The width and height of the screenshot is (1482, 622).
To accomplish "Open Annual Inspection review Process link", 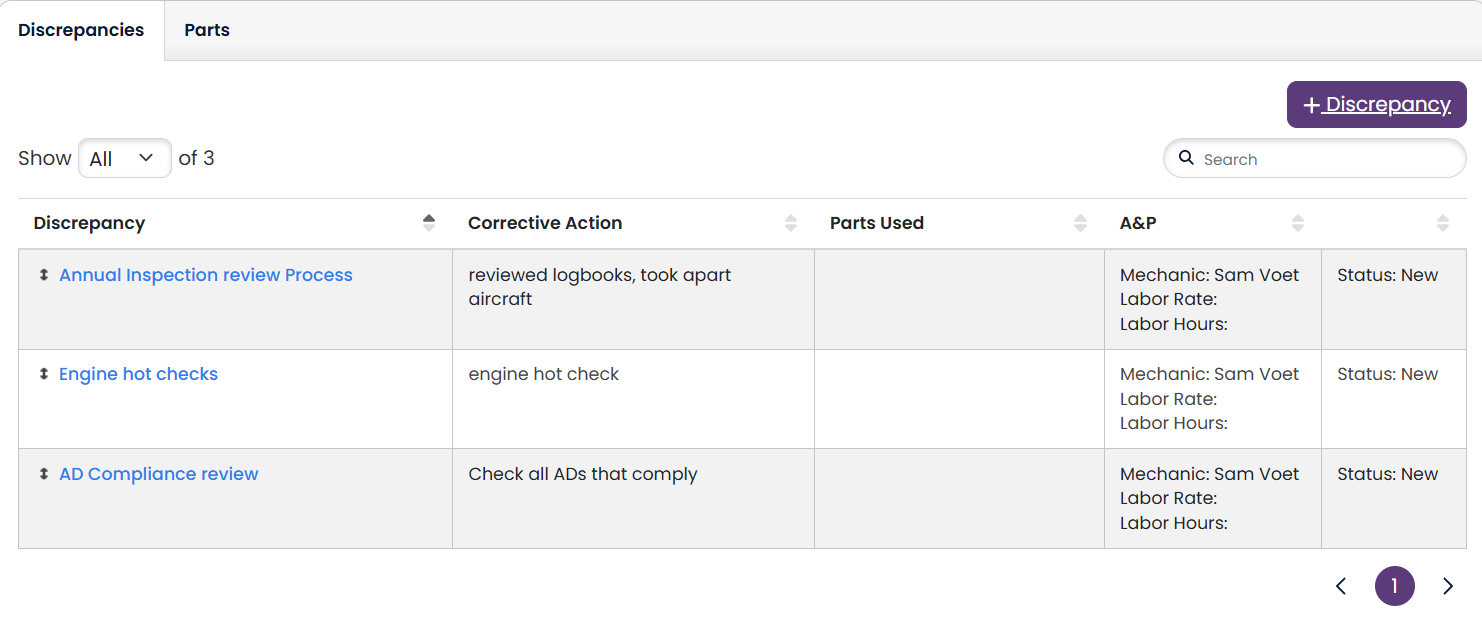I will pyautogui.click(x=206, y=275).
